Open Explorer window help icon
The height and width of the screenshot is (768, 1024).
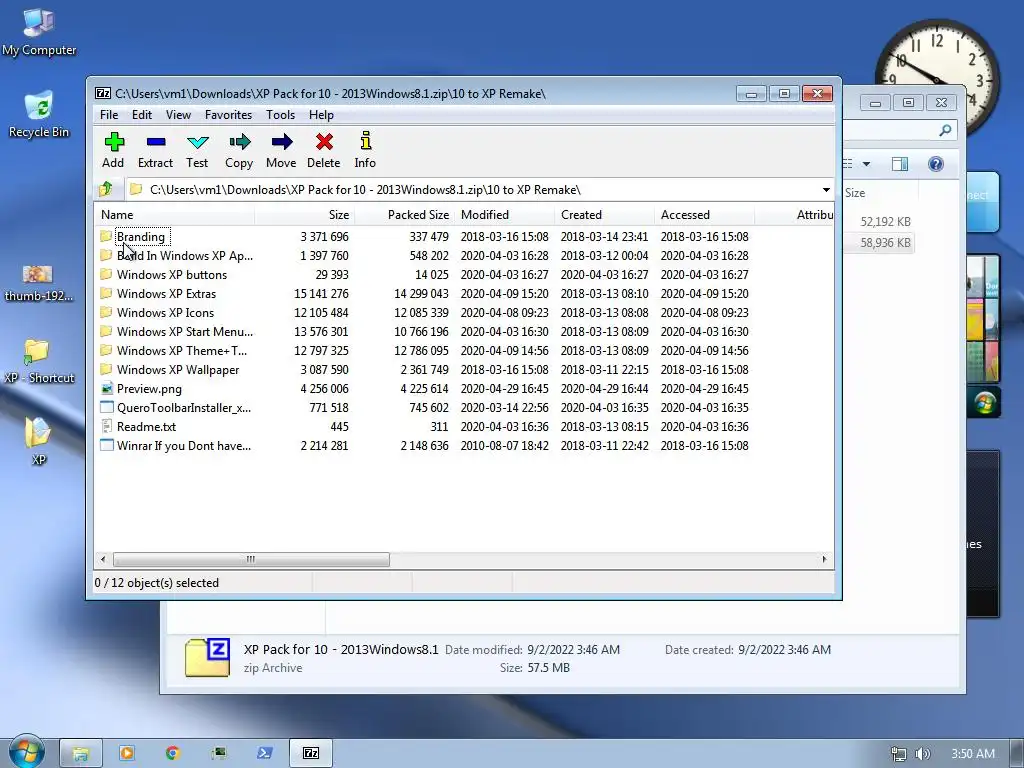tap(936, 164)
